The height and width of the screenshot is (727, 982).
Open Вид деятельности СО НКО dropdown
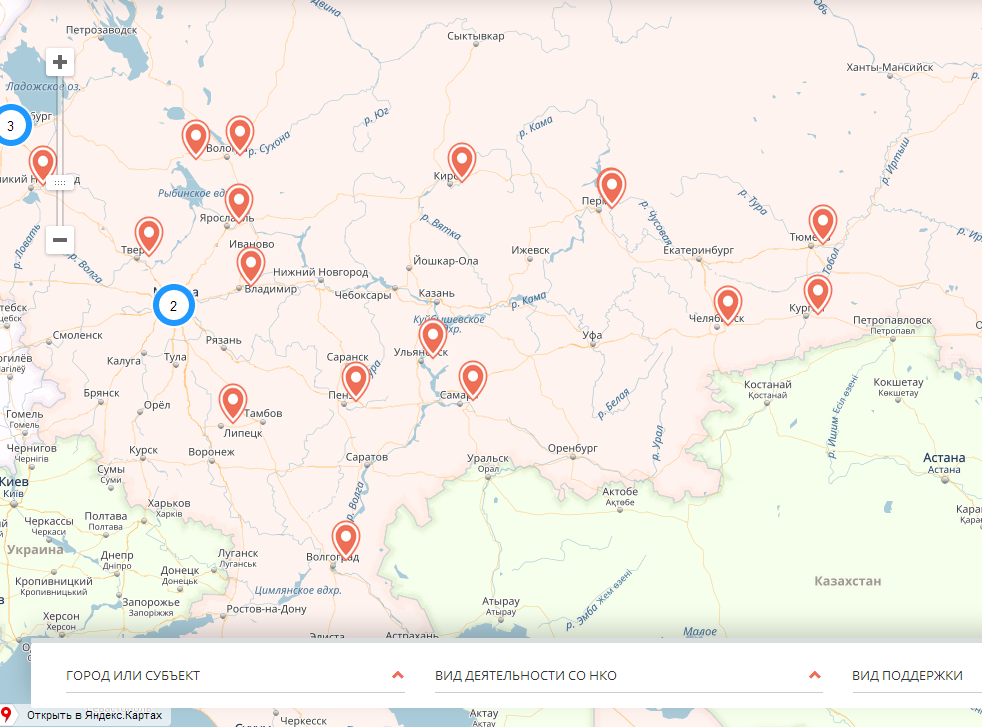tap(628, 676)
